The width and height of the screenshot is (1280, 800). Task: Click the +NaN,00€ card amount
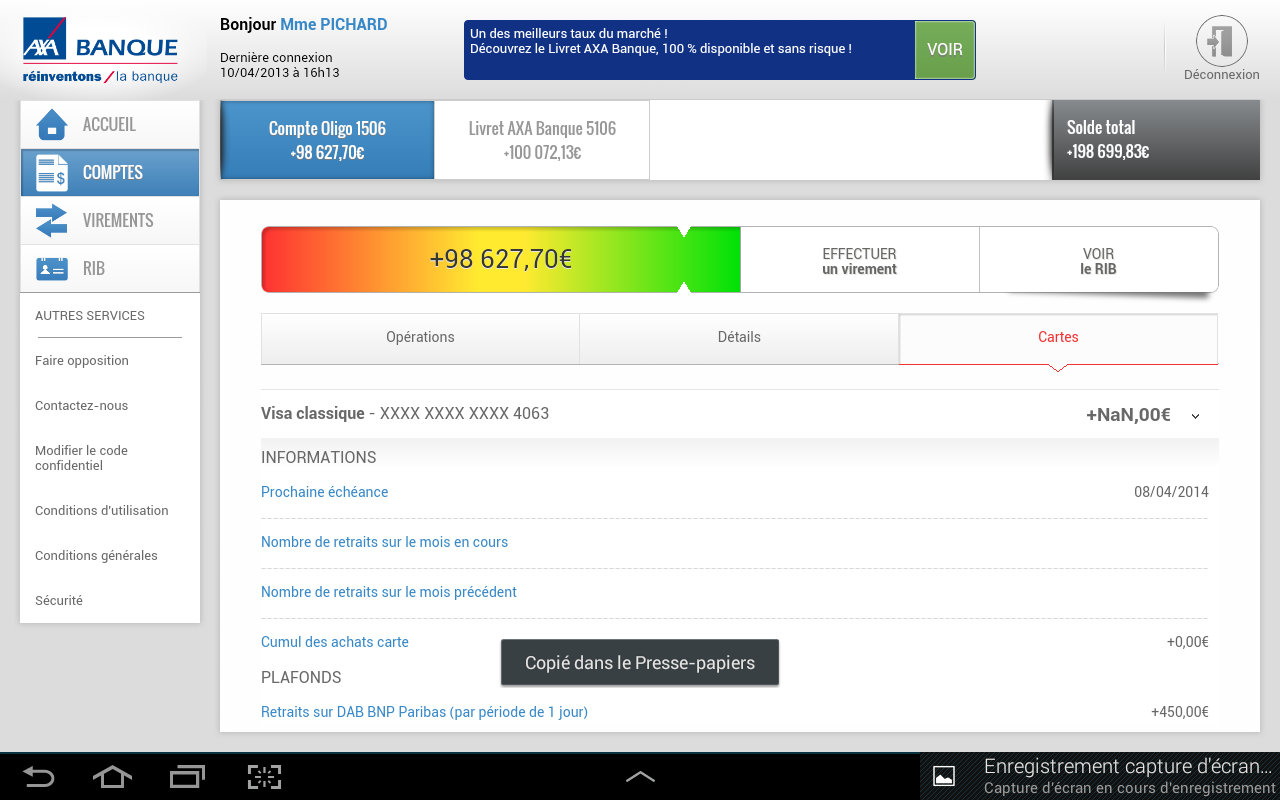click(x=1128, y=415)
